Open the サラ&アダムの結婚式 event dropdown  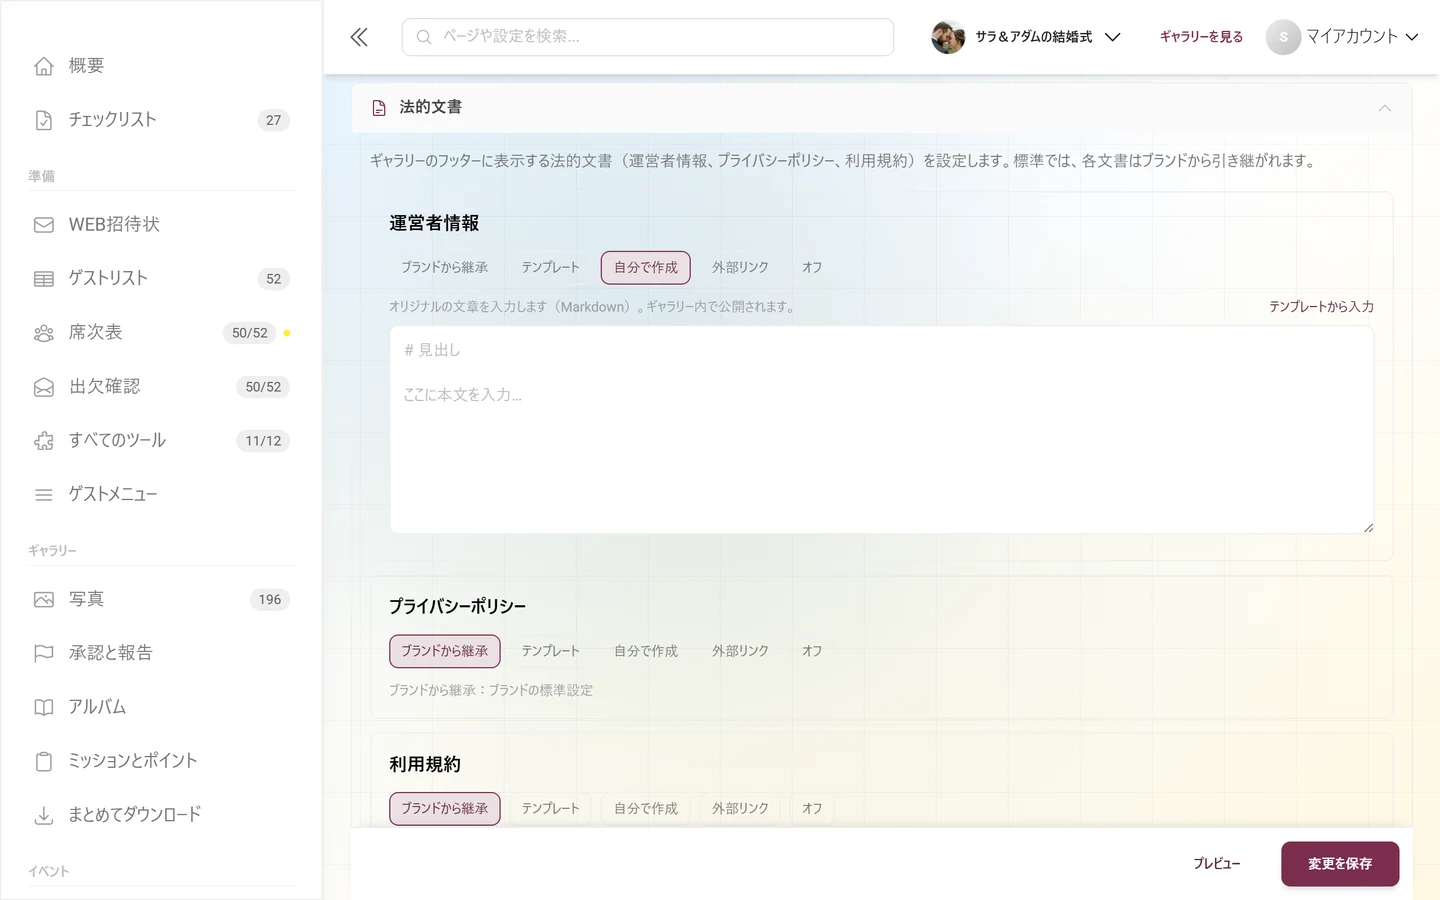click(1026, 37)
